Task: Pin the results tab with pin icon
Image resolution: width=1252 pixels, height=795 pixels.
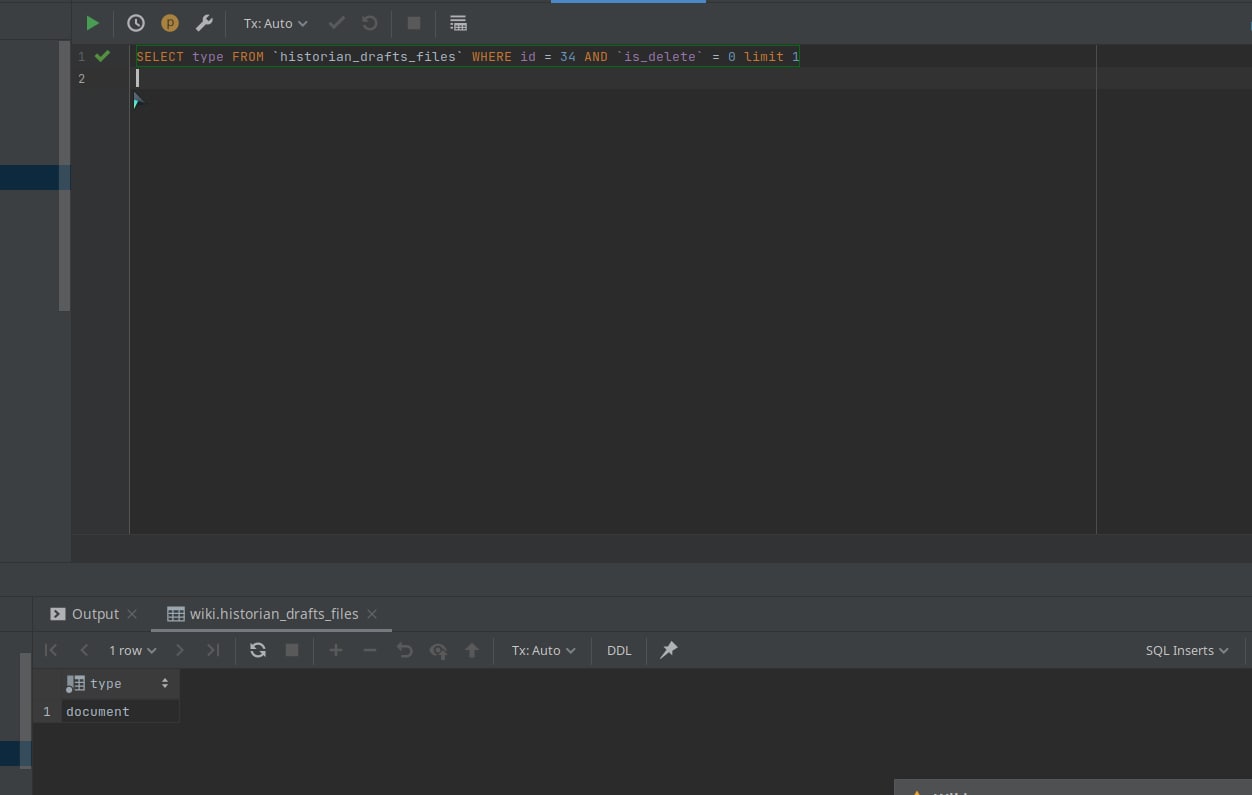Action: (x=669, y=650)
